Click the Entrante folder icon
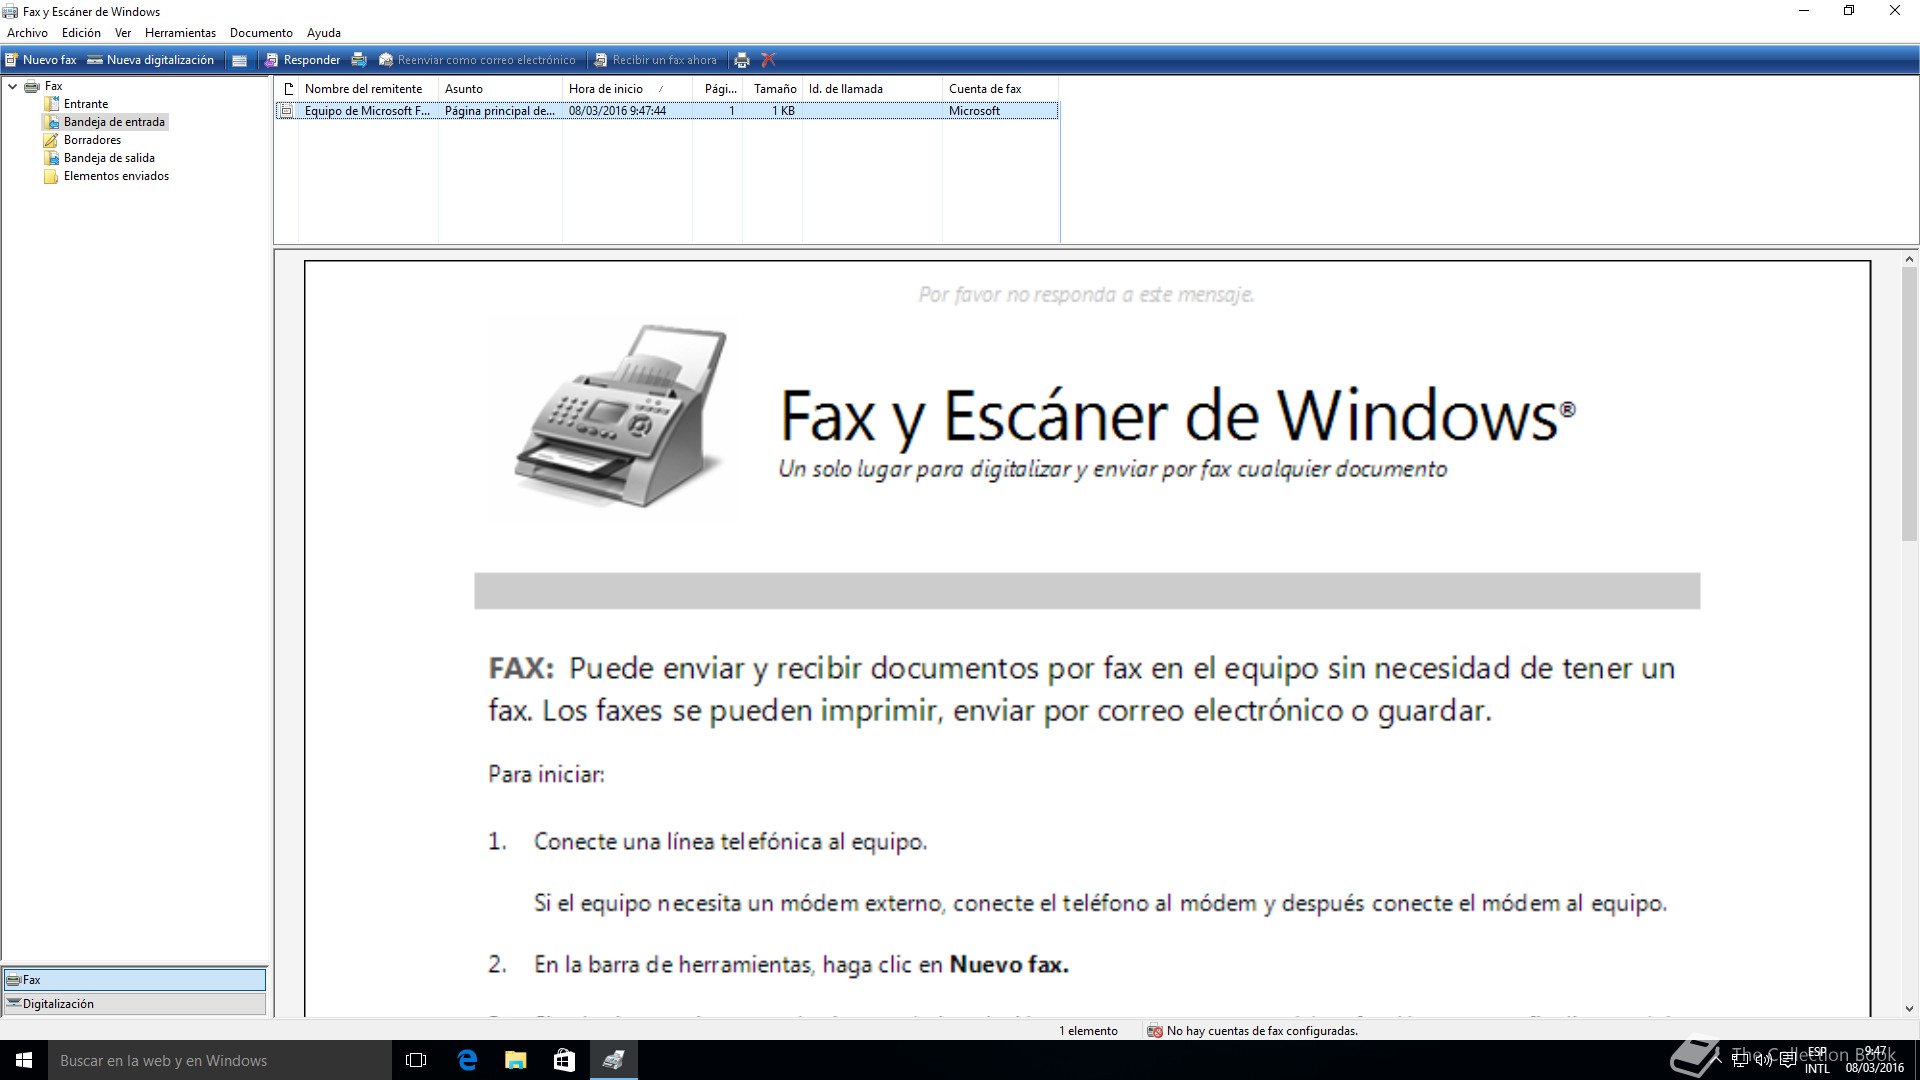Screen dimensions: 1920x1080 coord(51,104)
